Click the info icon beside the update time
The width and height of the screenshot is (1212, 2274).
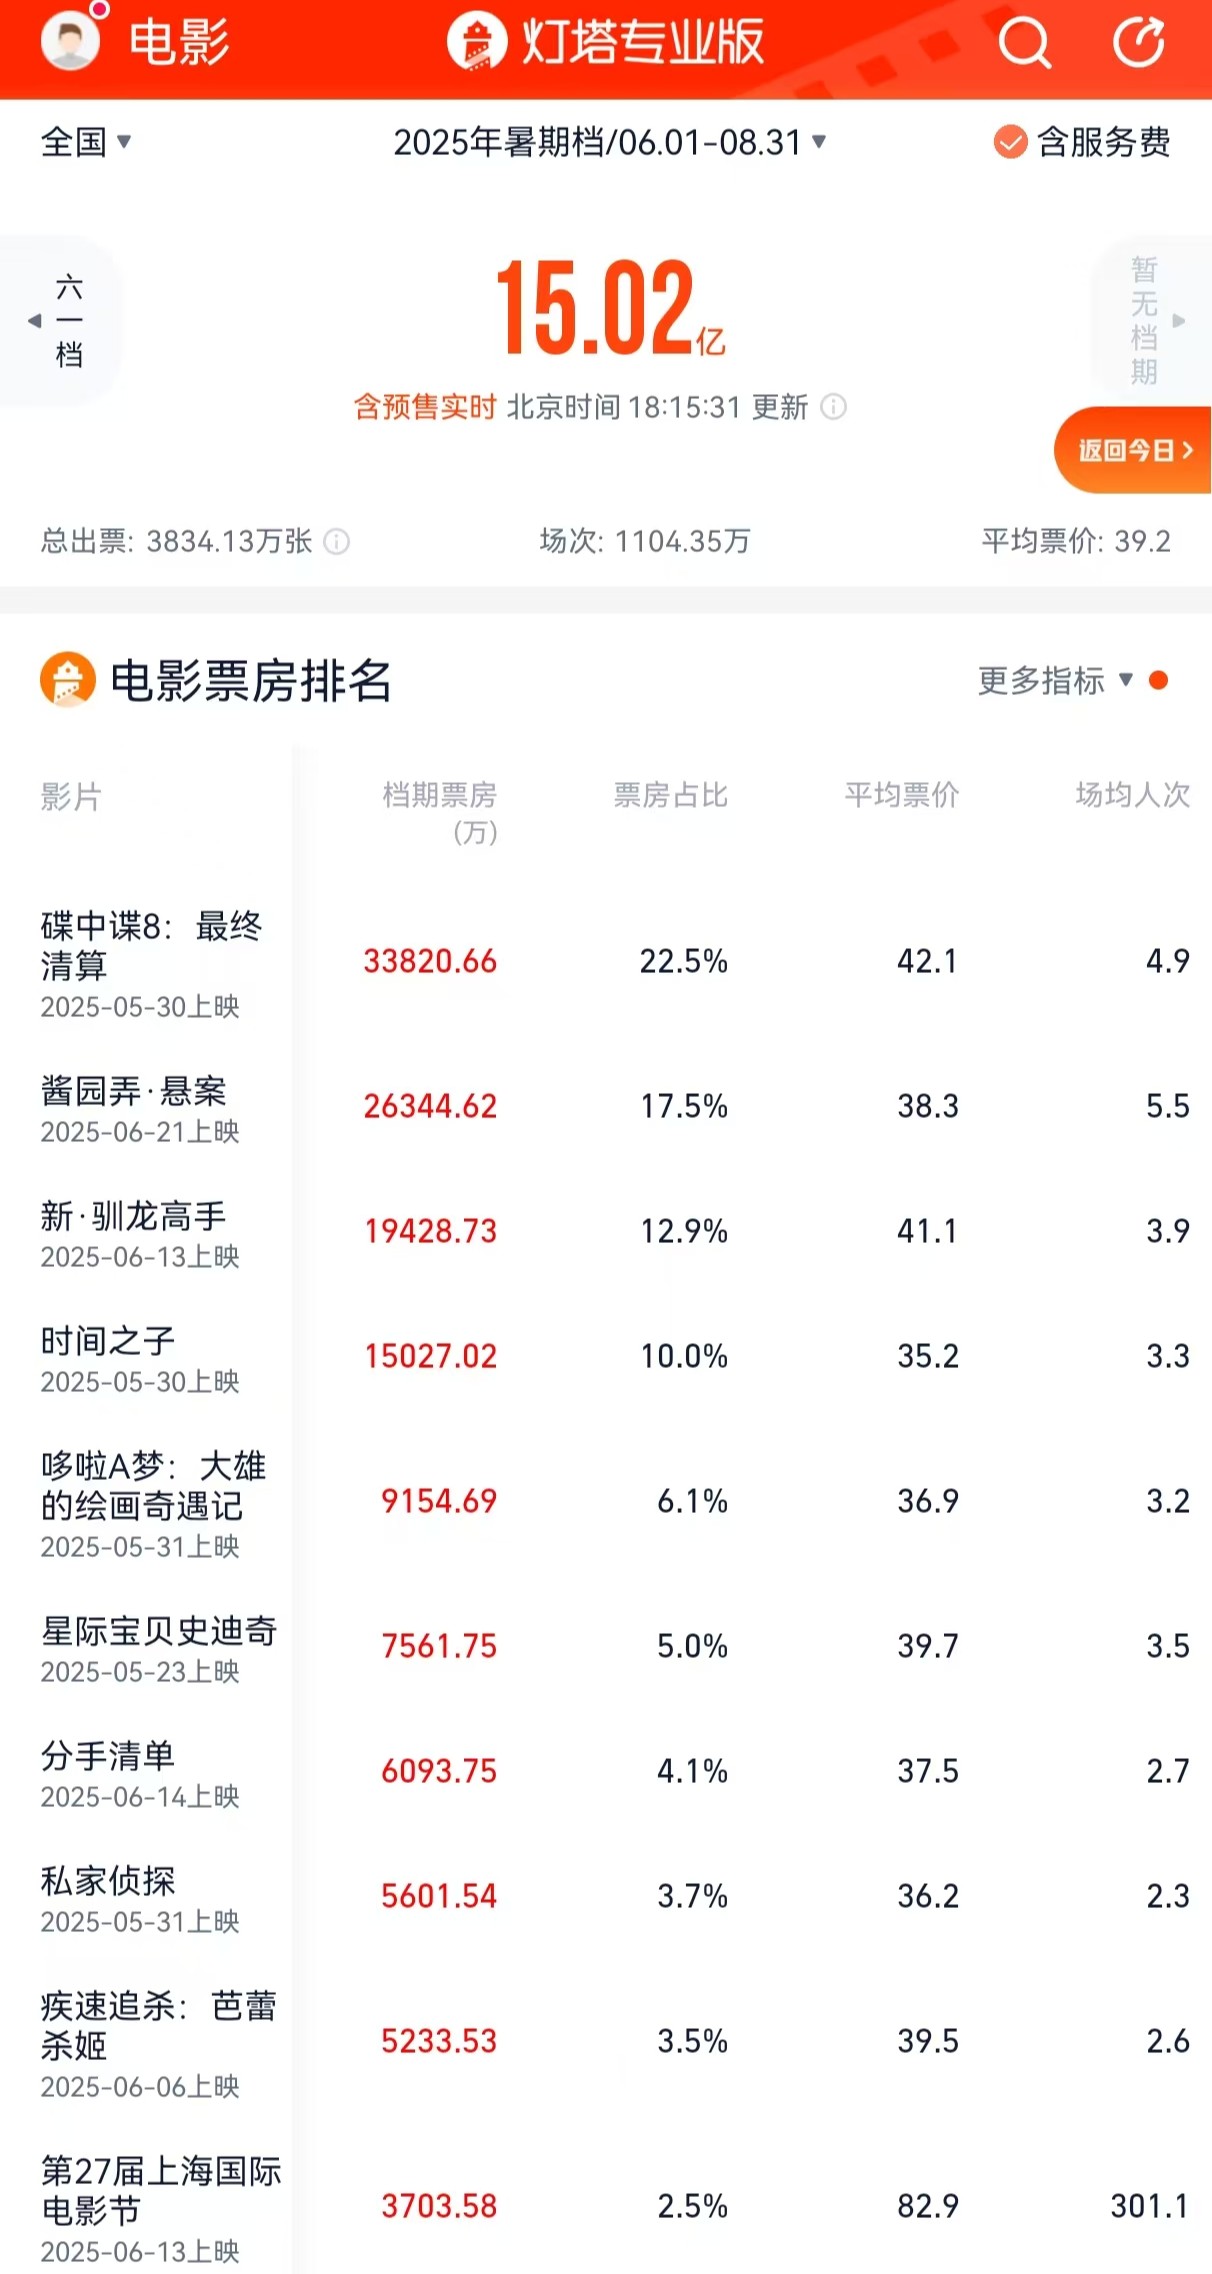(835, 406)
